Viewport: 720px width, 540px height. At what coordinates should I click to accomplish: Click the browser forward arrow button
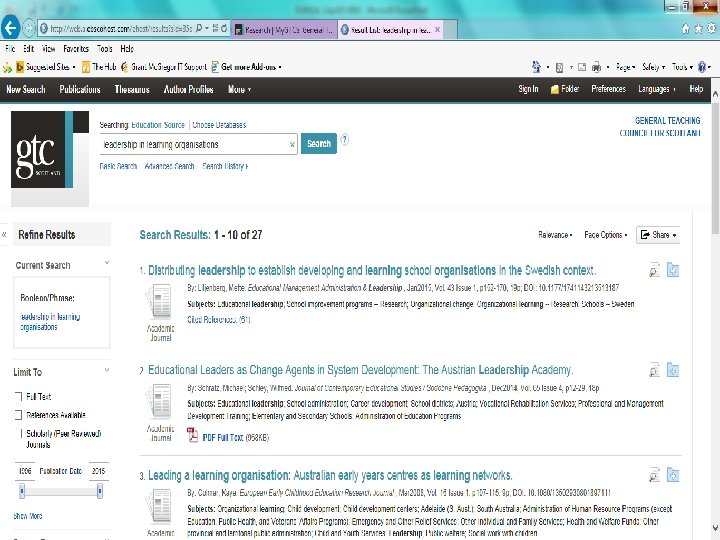click(x=29, y=28)
